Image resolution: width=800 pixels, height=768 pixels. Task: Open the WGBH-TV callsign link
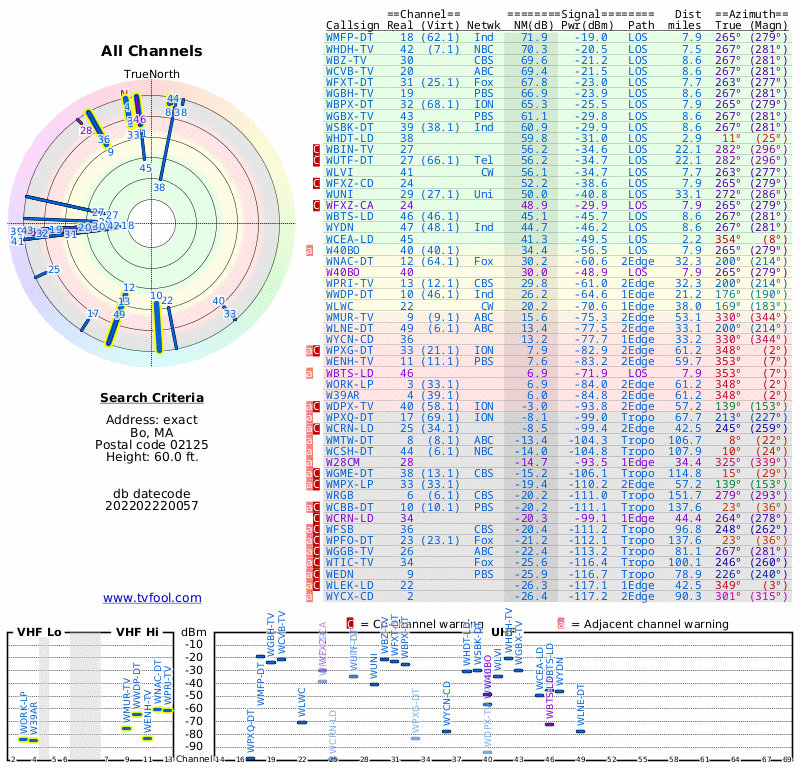click(x=349, y=93)
